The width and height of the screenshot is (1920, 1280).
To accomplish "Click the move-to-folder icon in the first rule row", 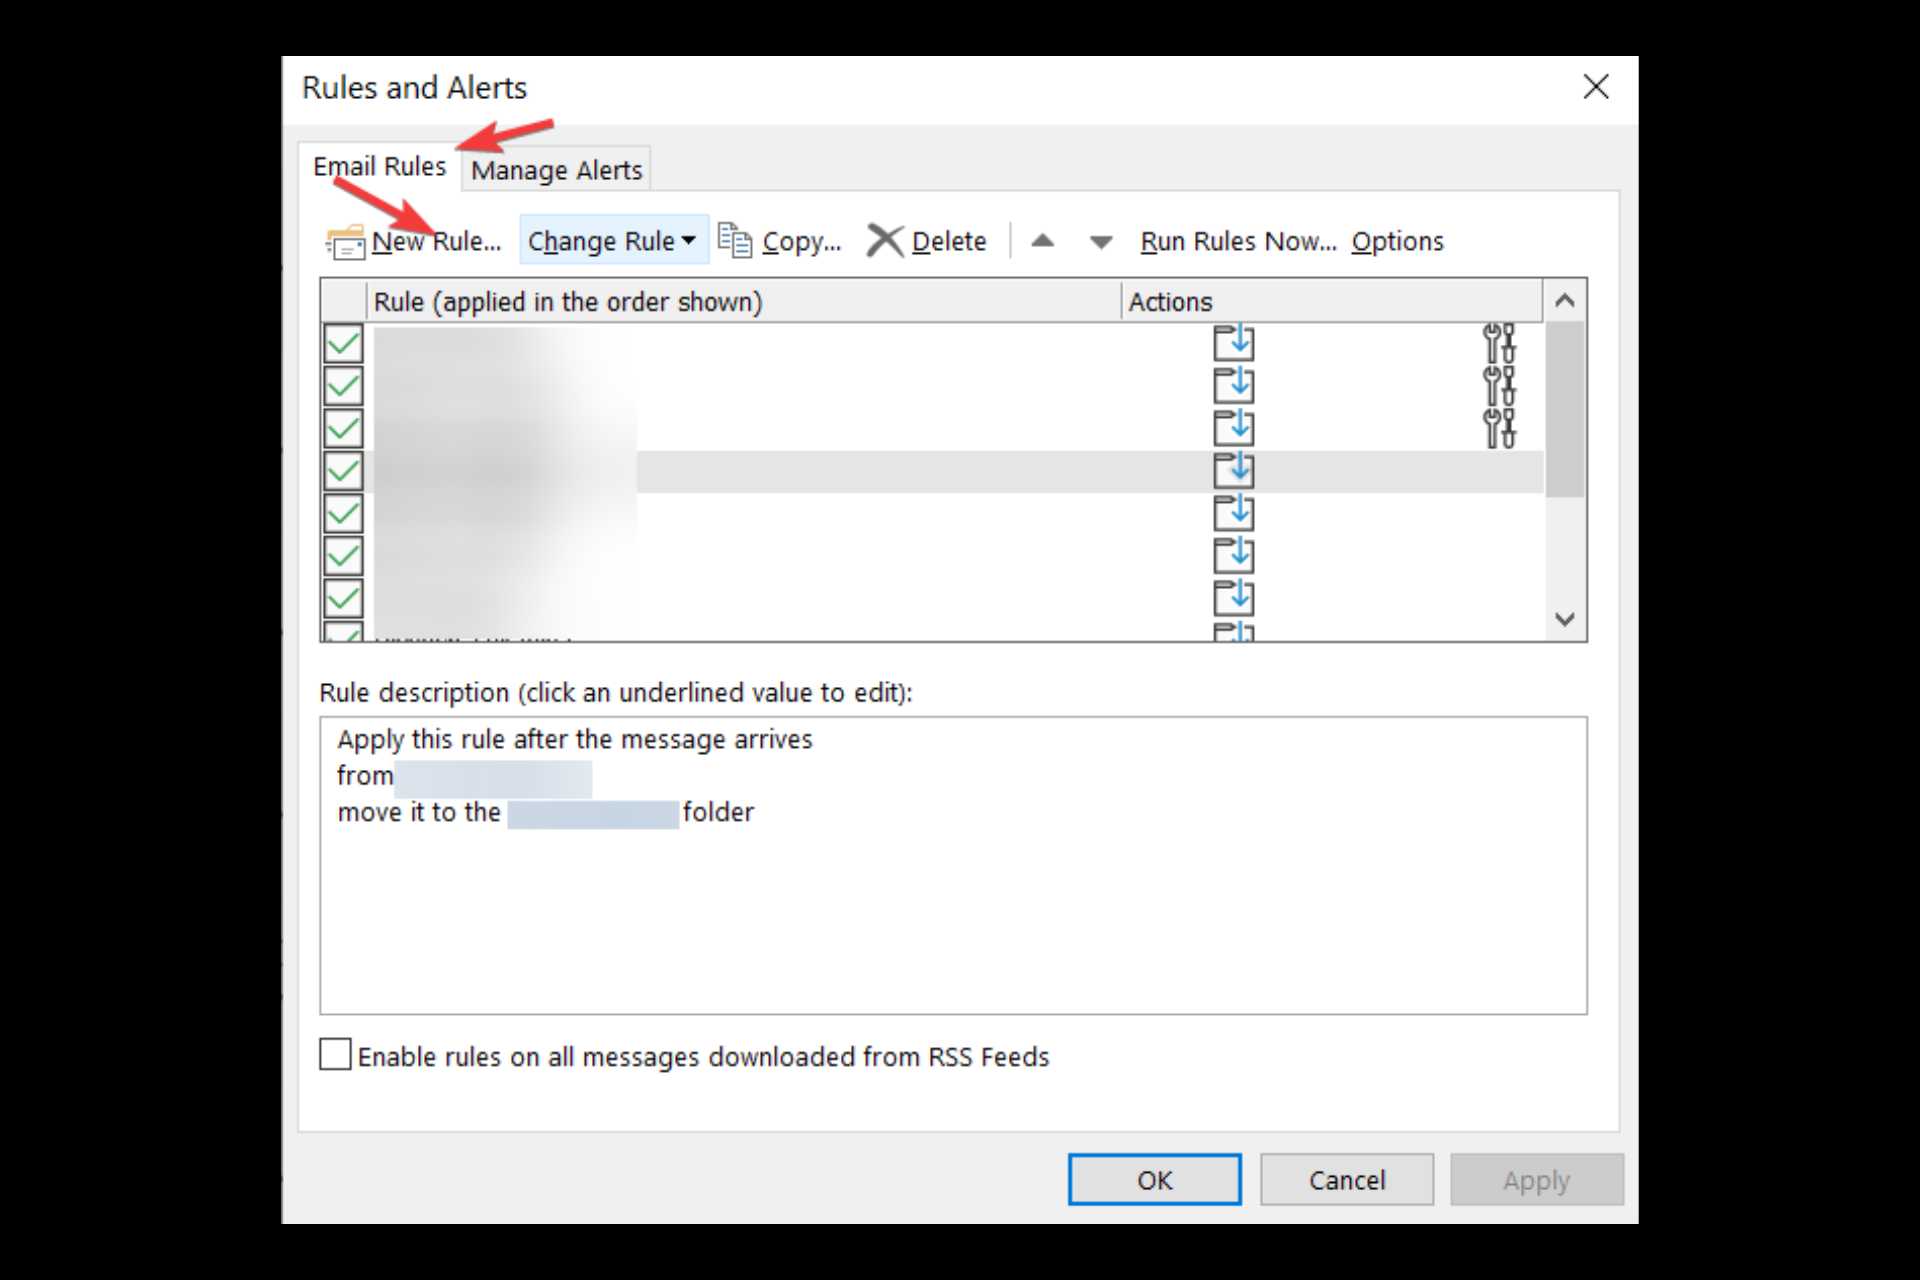I will 1233,343.
